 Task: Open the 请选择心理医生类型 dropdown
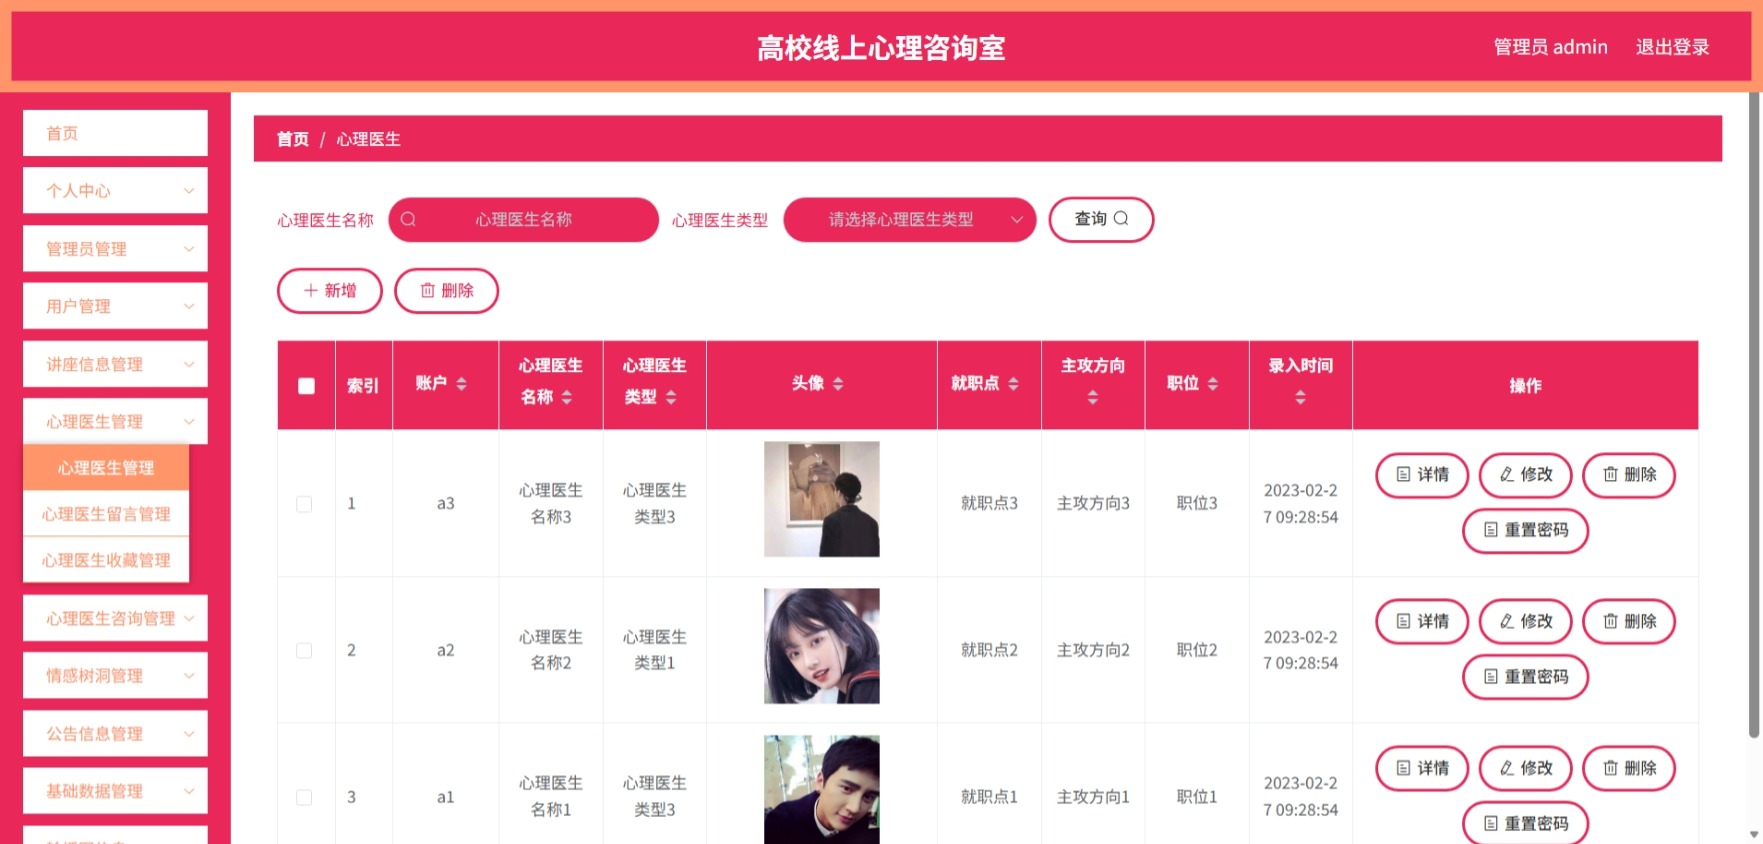click(x=909, y=219)
